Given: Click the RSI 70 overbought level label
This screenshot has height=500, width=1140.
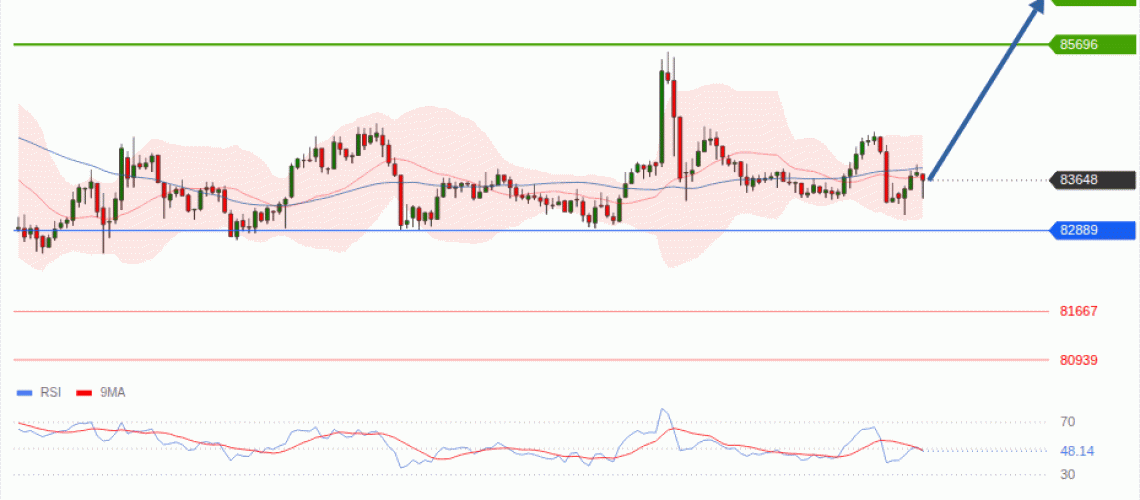Looking at the screenshot, I should pyautogui.click(x=1067, y=422).
